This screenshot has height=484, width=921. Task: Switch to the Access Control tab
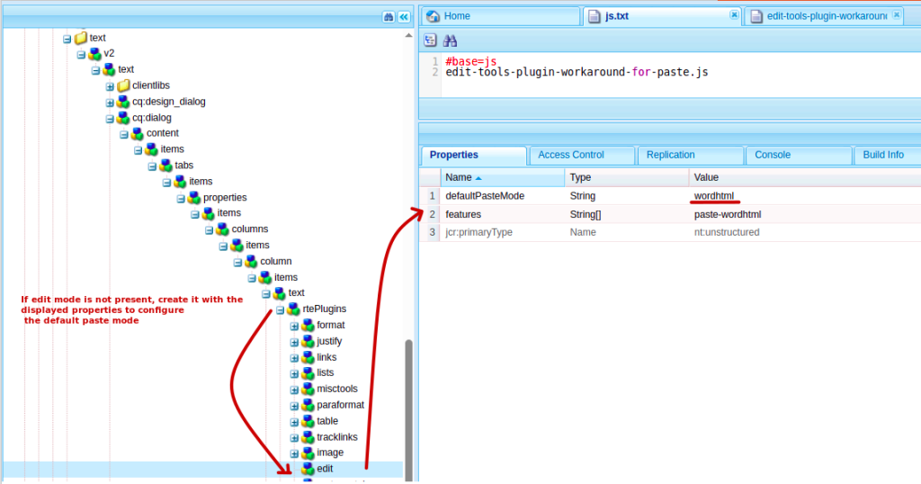[x=570, y=155]
